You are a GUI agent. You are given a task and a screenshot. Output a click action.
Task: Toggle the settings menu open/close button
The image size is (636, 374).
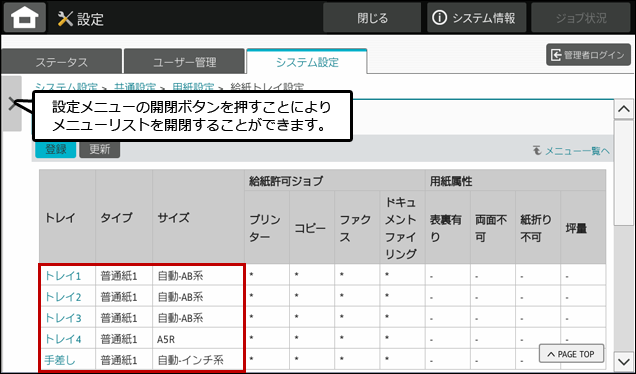tap(12, 104)
